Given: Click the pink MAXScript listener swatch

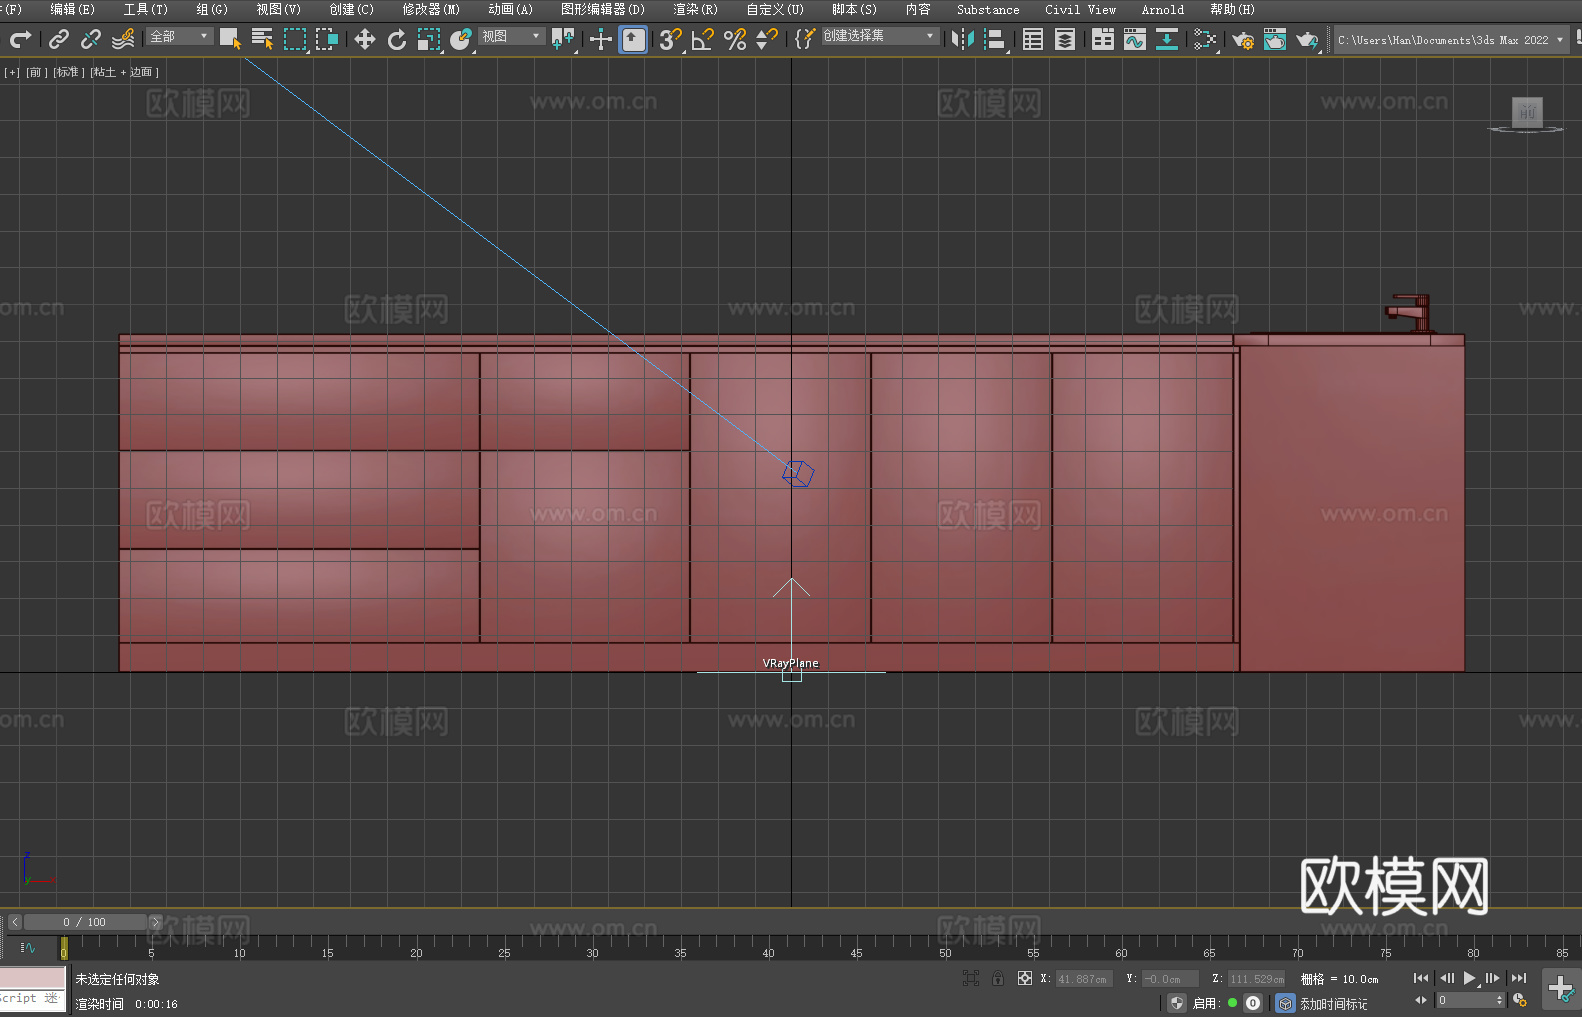Looking at the screenshot, I should tap(33, 978).
